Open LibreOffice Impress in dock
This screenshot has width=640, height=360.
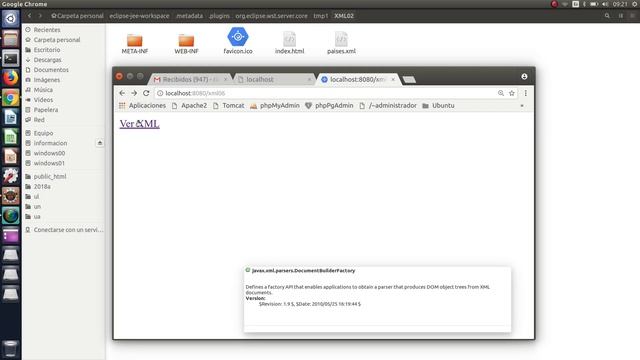11,156
